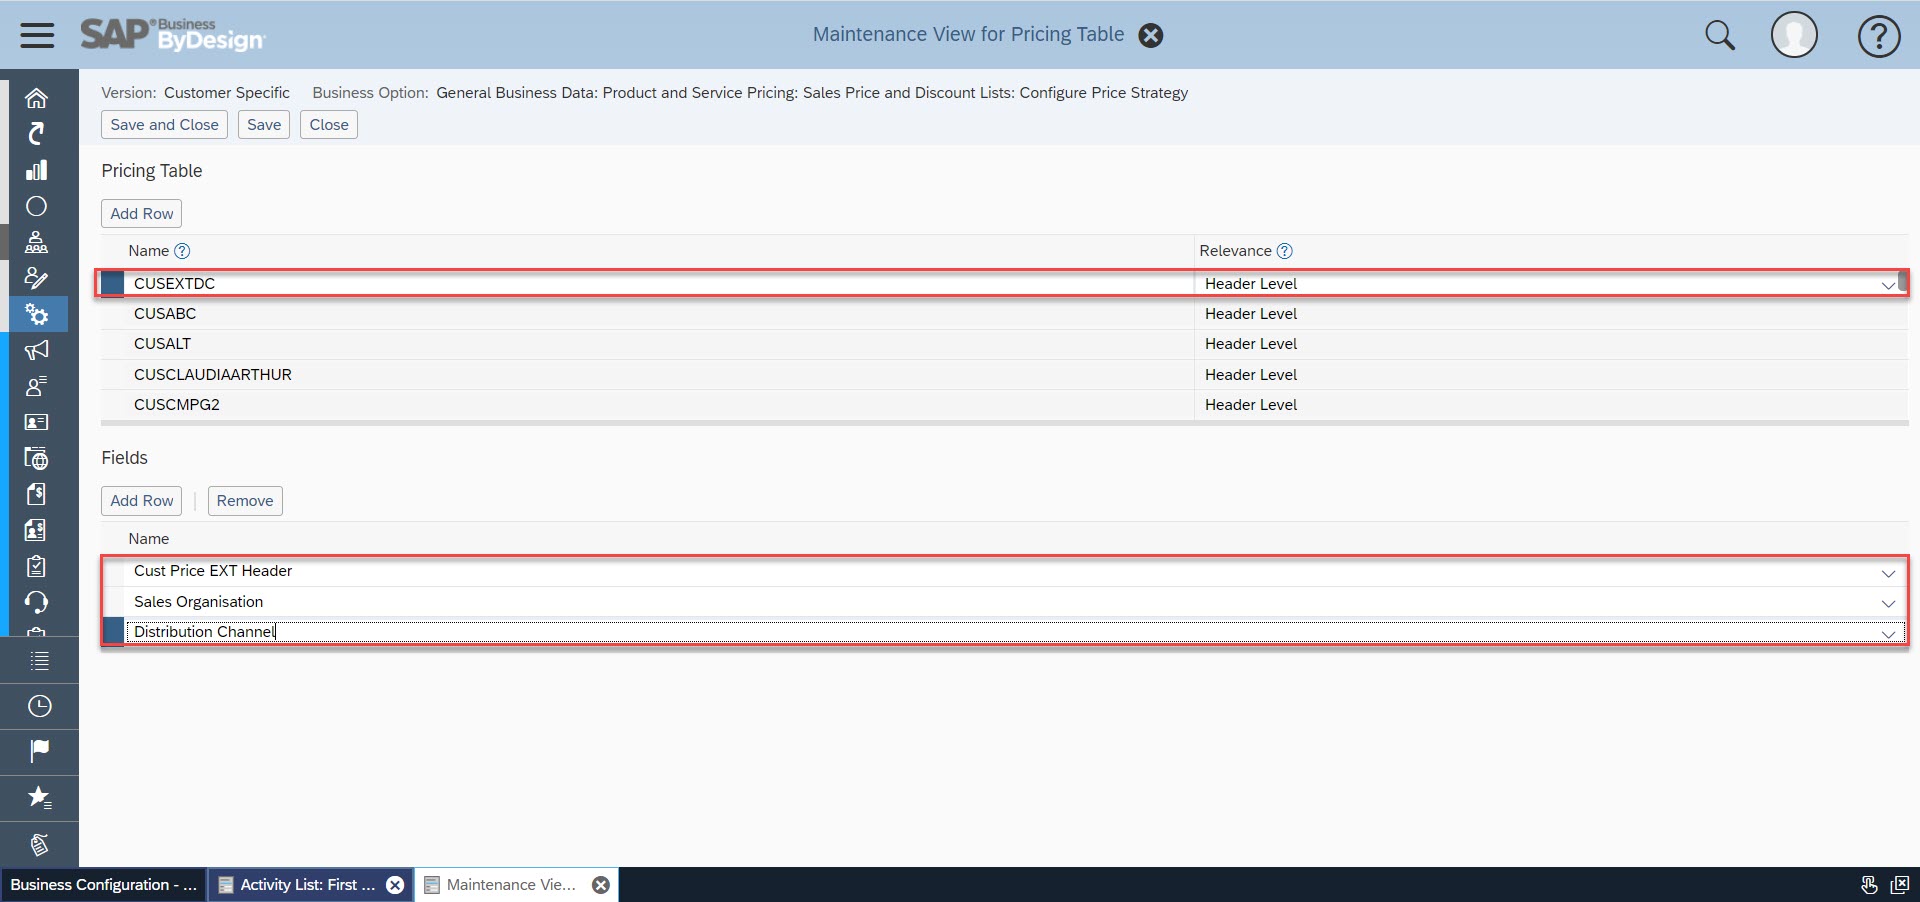This screenshot has width=1920, height=902.
Task: Open the tags icon at sidebar bottom
Action: (x=39, y=844)
